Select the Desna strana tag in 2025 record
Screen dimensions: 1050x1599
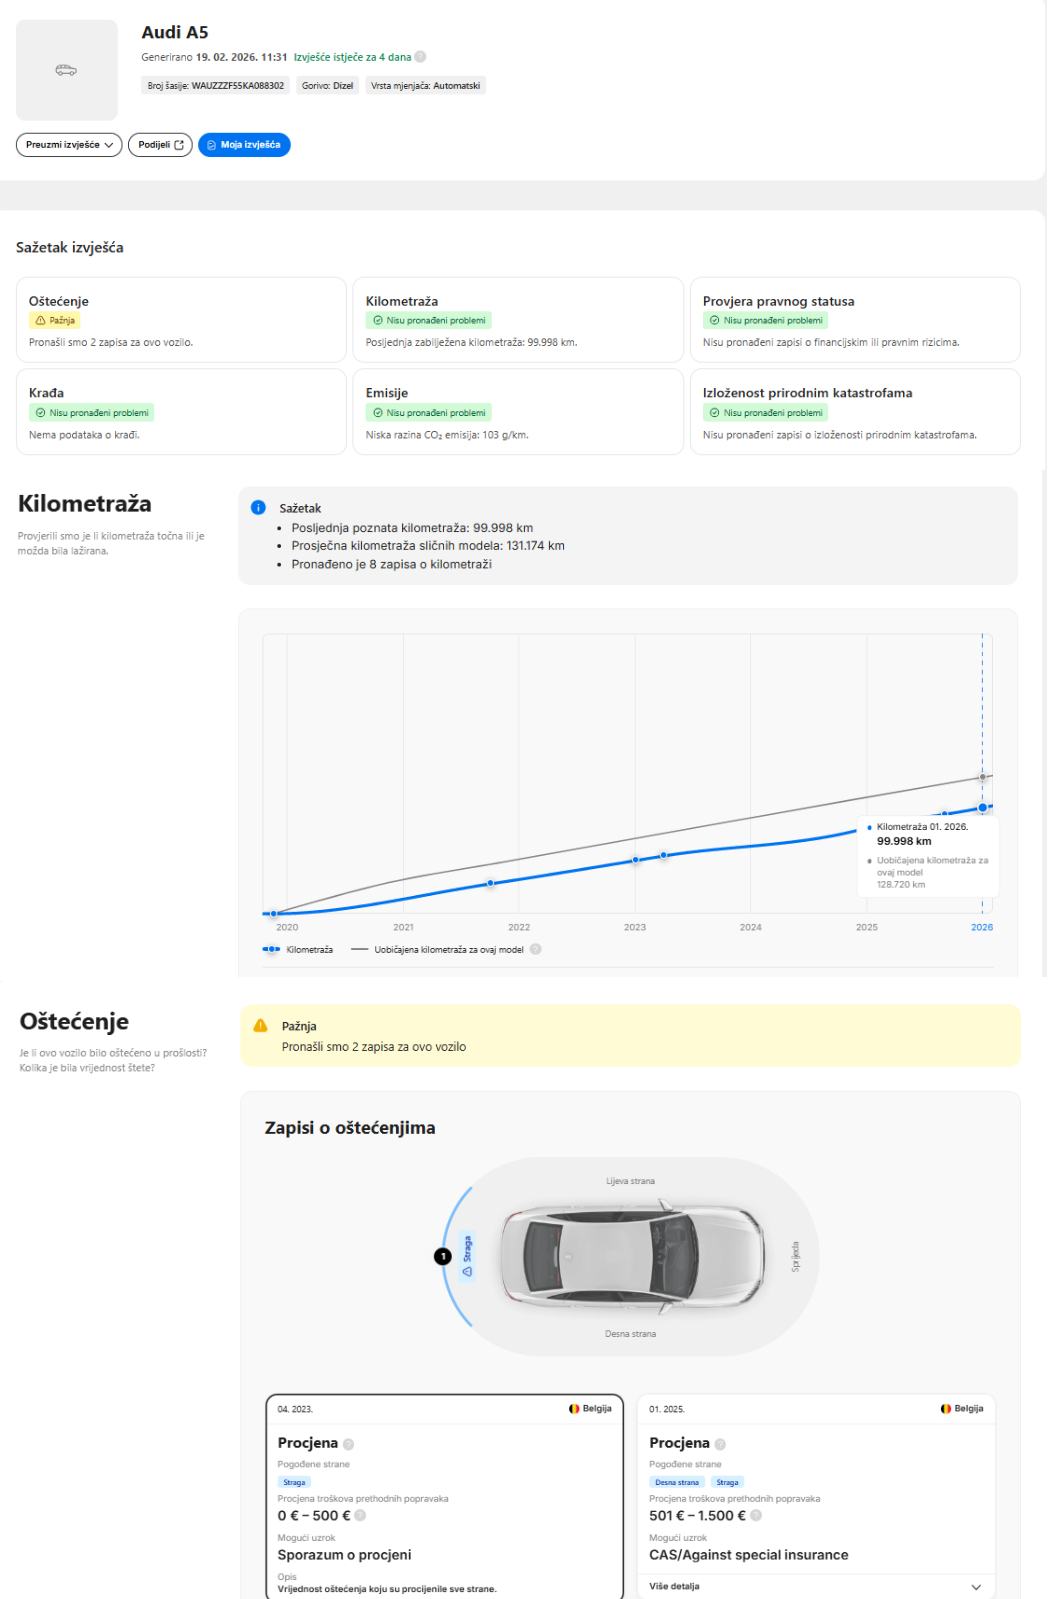(x=677, y=1482)
